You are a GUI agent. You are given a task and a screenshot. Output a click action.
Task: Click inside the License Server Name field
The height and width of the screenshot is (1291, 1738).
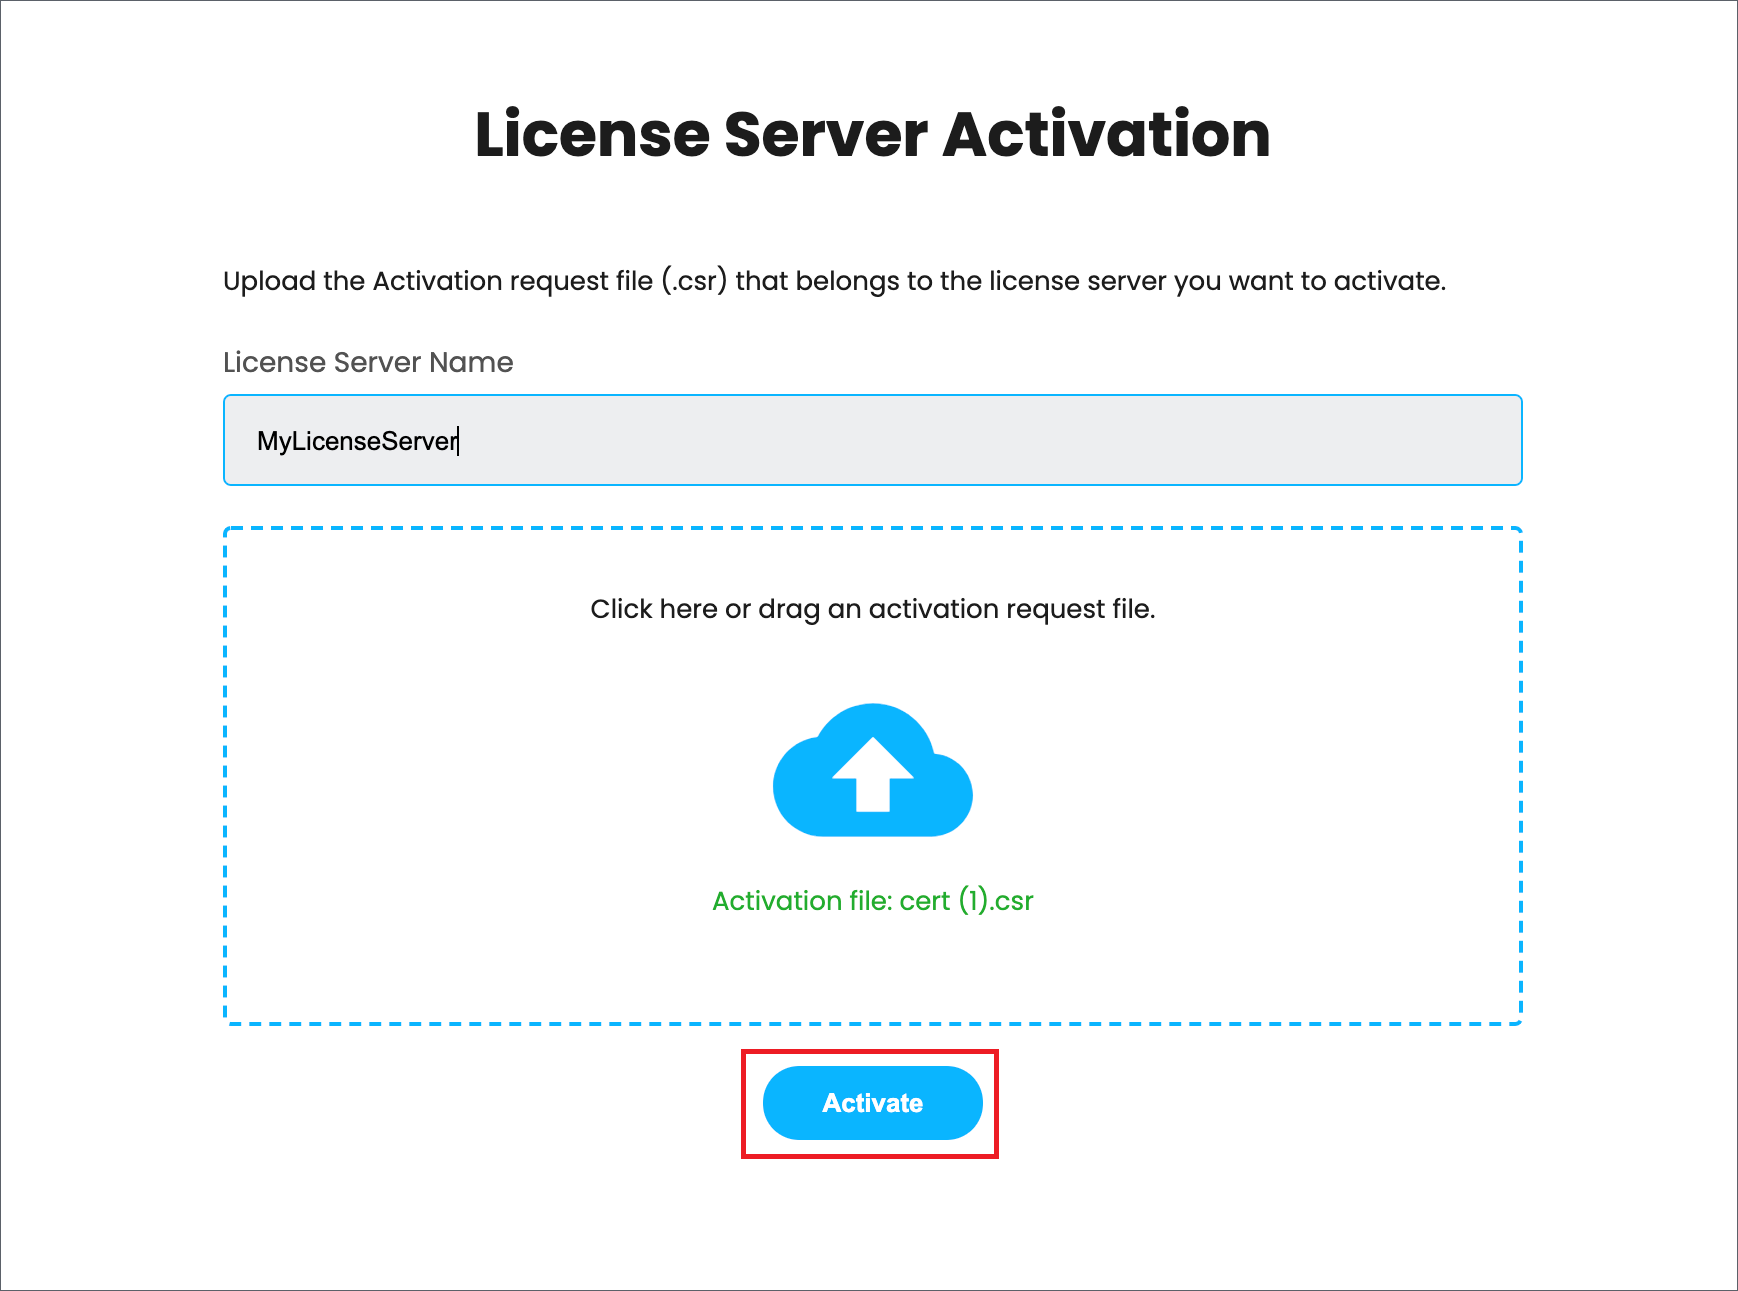click(x=872, y=440)
